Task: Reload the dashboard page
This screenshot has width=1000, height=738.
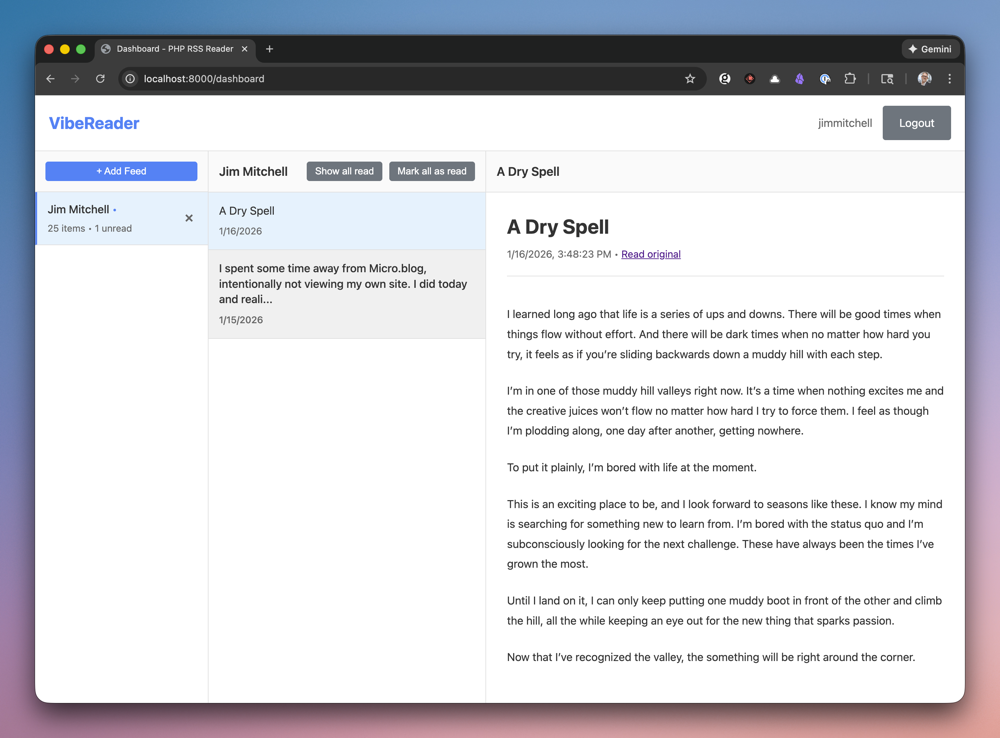Action: pyautogui.click(x=100, y=79)
